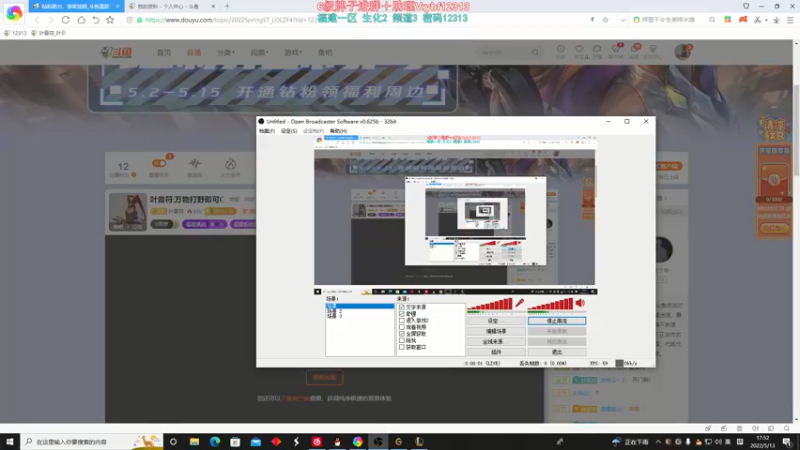Image resolution: width=800 pixels, height=450 pixels.
Task: Click the douyu.com address bar URL
Action: pyautogui.click(x=230, y=20)
